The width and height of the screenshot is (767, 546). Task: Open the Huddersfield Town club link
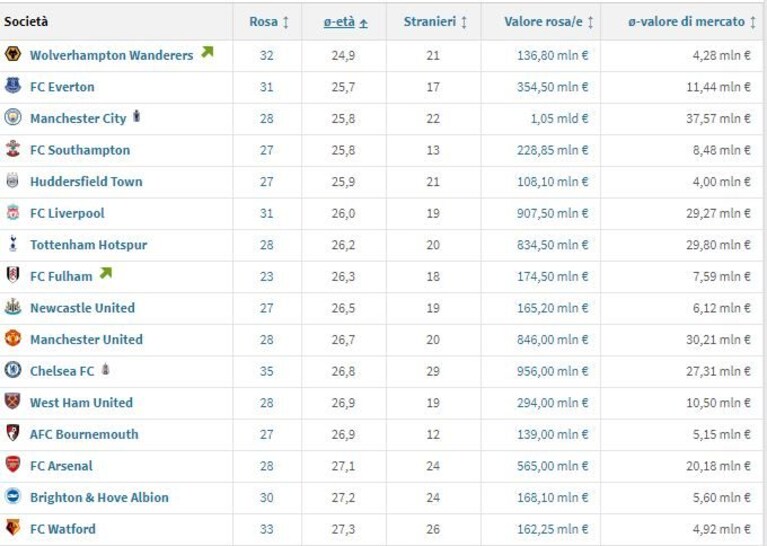coord(86,182)
